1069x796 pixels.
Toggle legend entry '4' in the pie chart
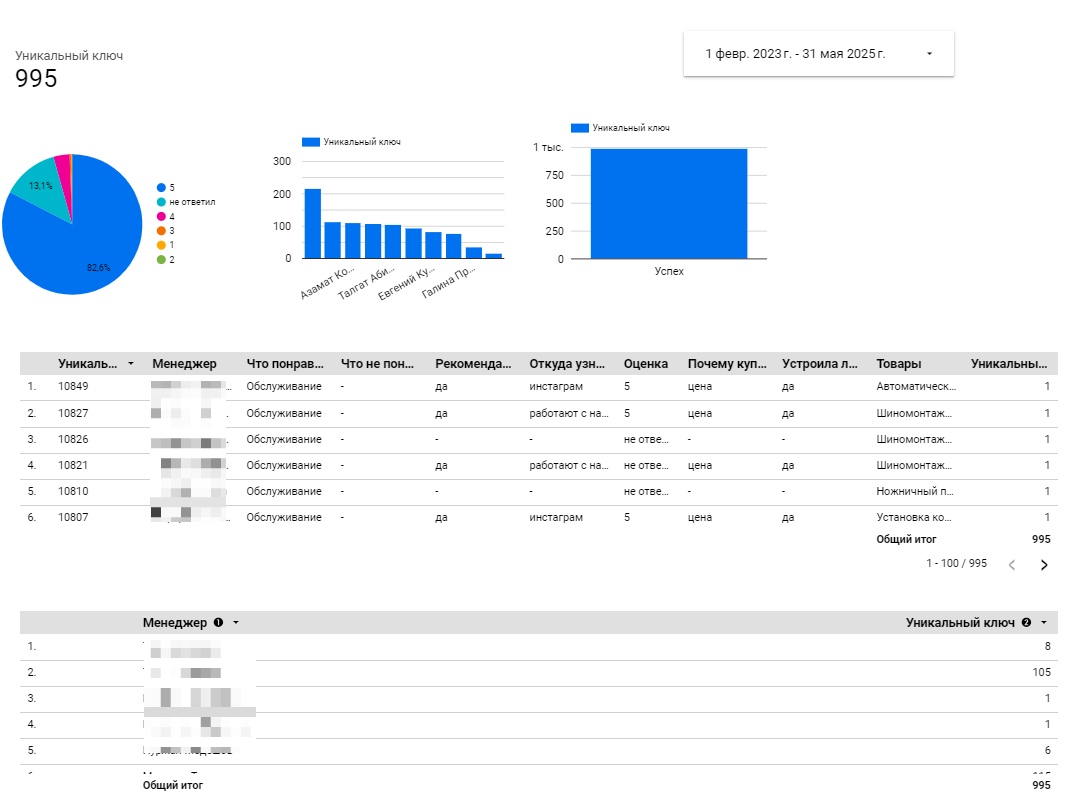click(x=171, y=216)
